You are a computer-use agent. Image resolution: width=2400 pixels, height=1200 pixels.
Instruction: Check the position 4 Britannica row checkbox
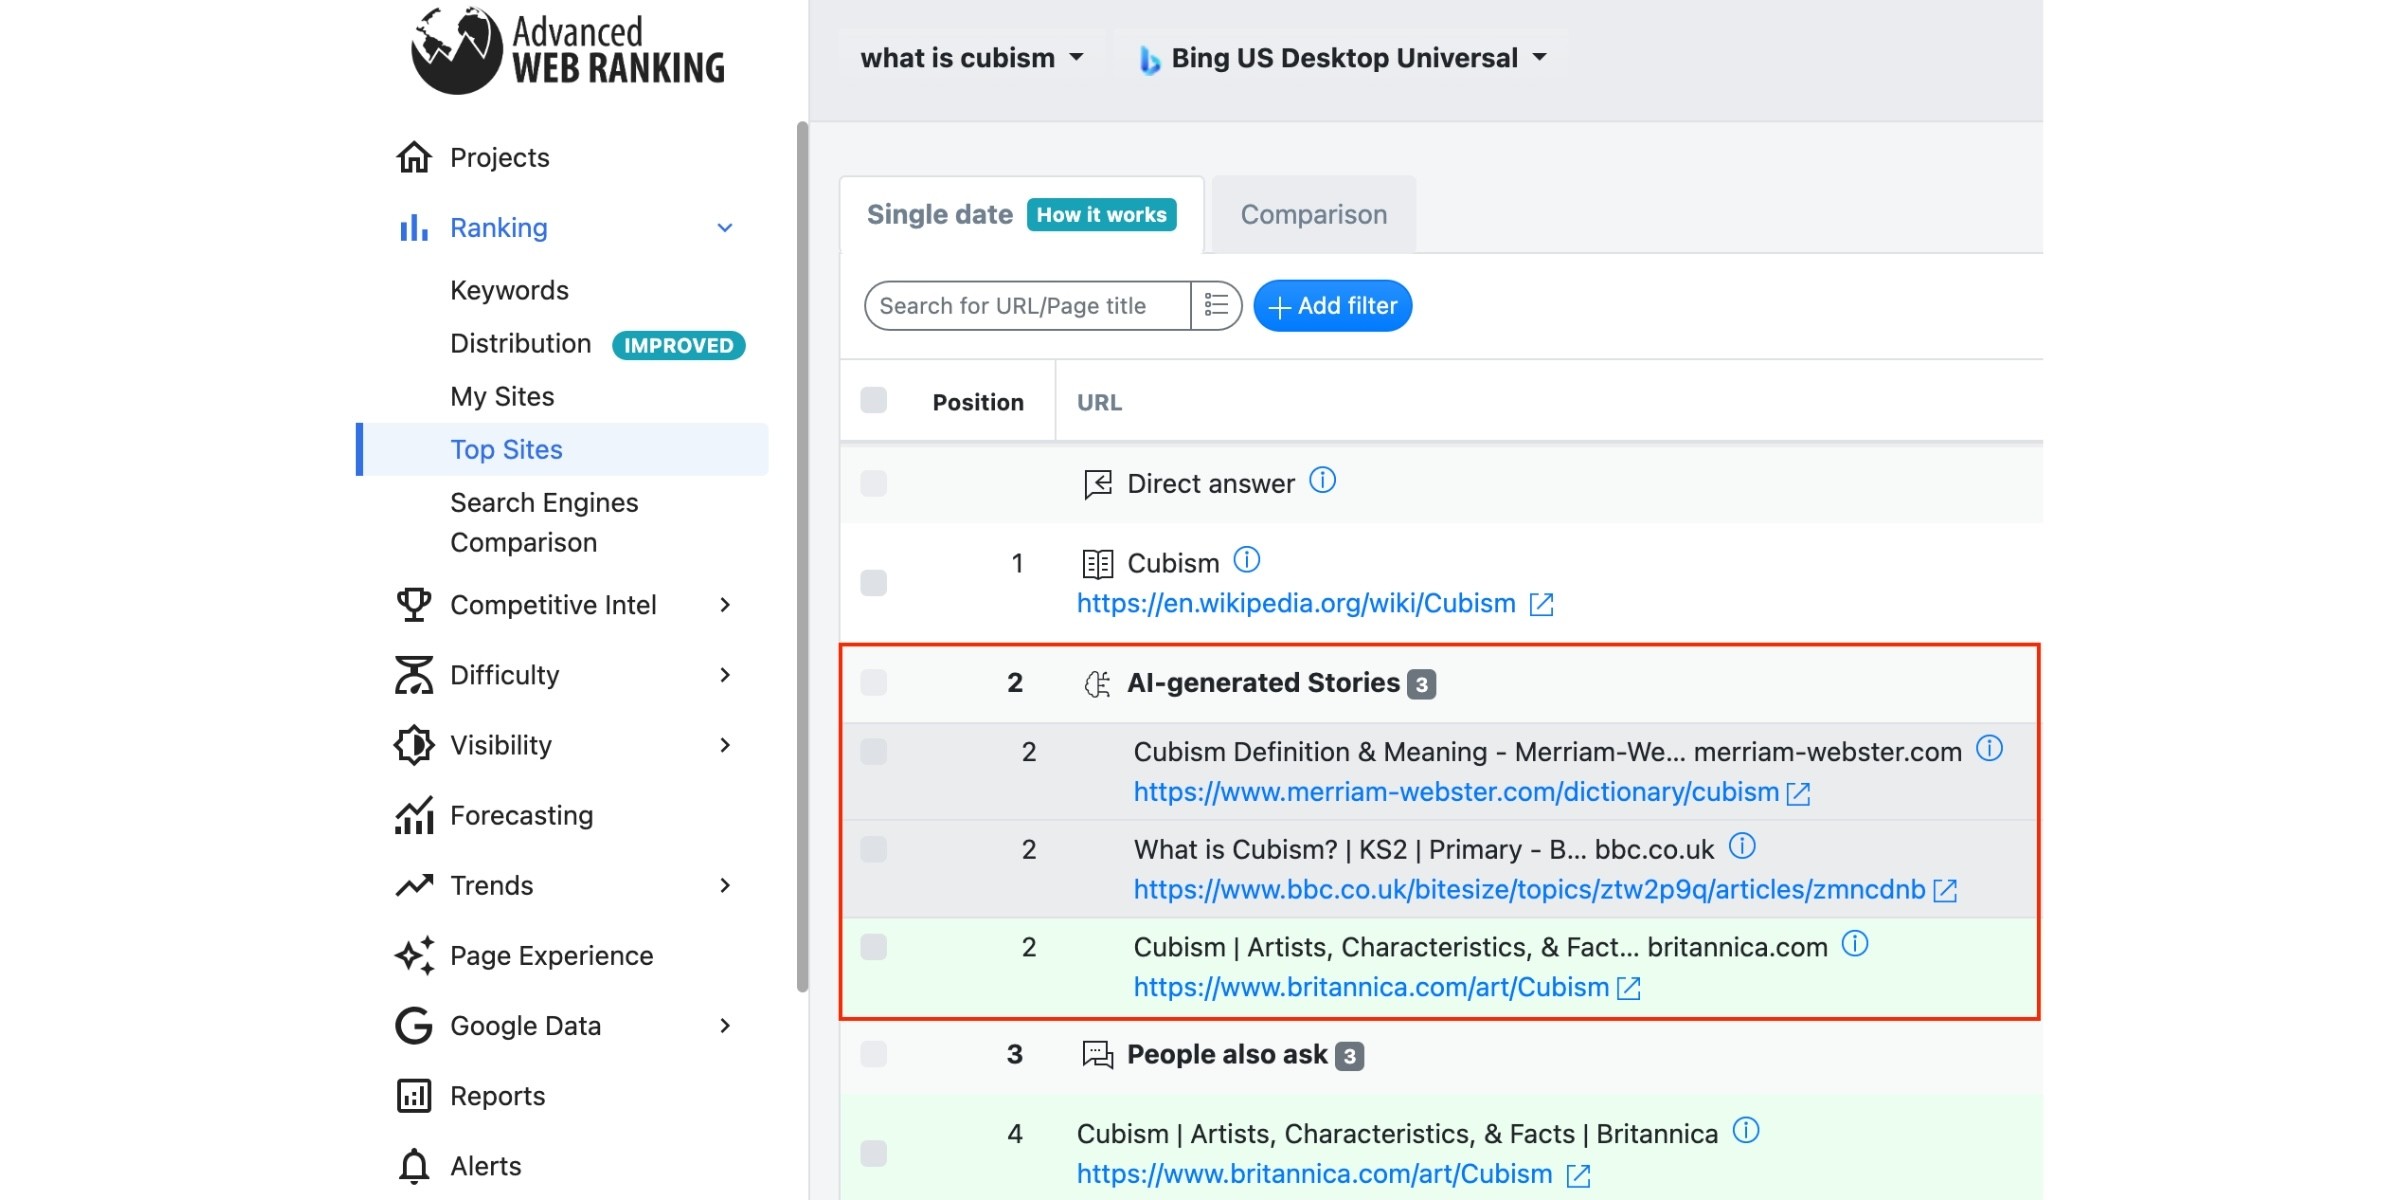coord(874,1153)
